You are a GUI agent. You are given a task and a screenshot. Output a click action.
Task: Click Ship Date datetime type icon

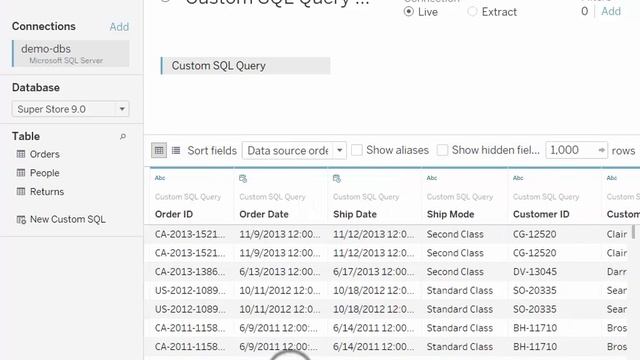pyautogui.click(x=337, y=178)
